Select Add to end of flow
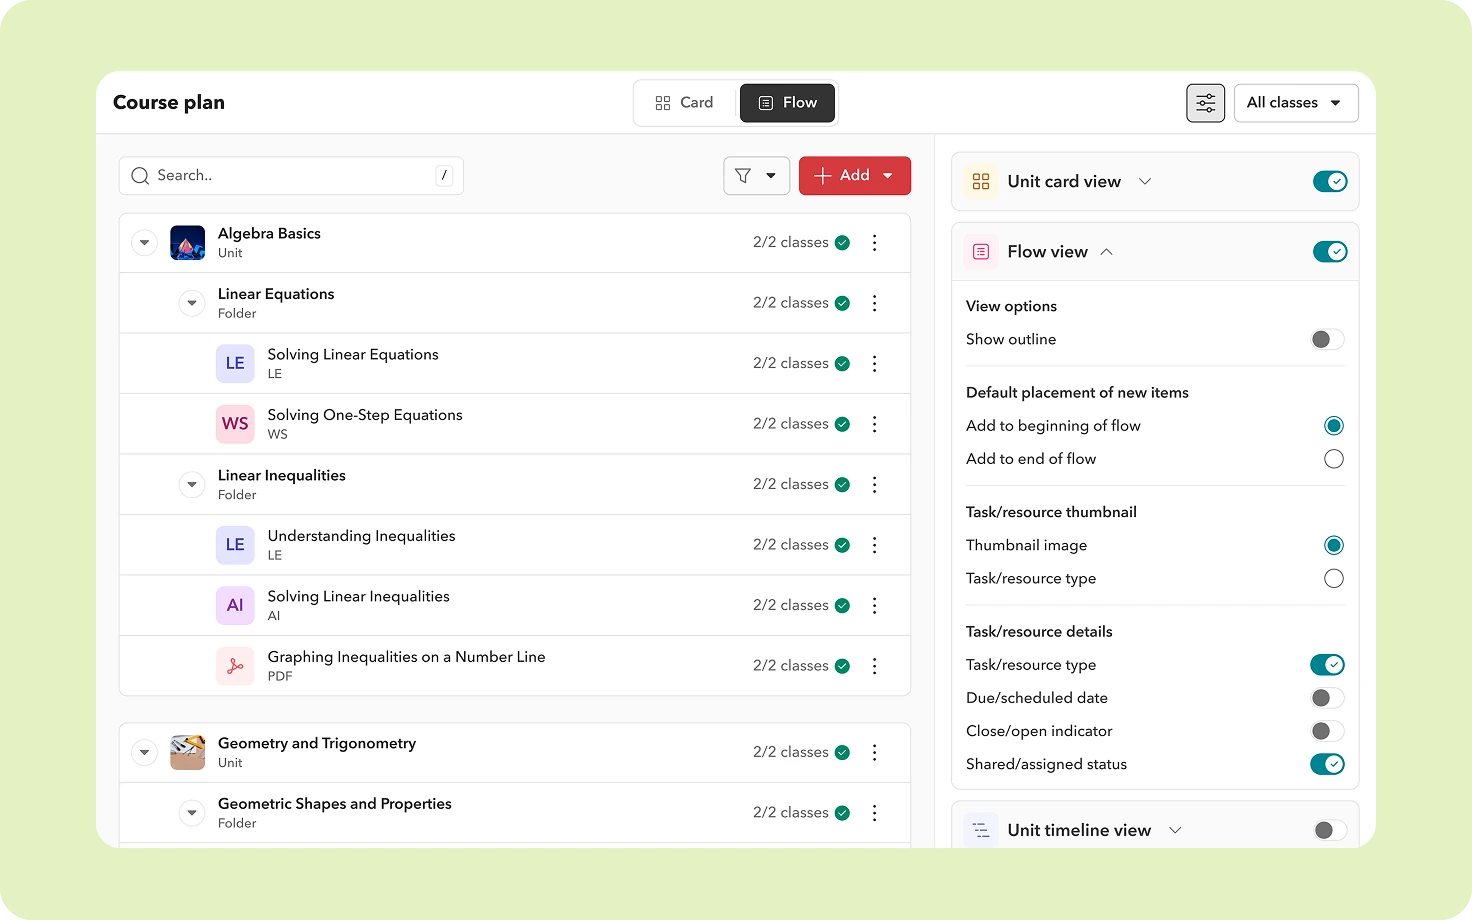 [1334, 459]
